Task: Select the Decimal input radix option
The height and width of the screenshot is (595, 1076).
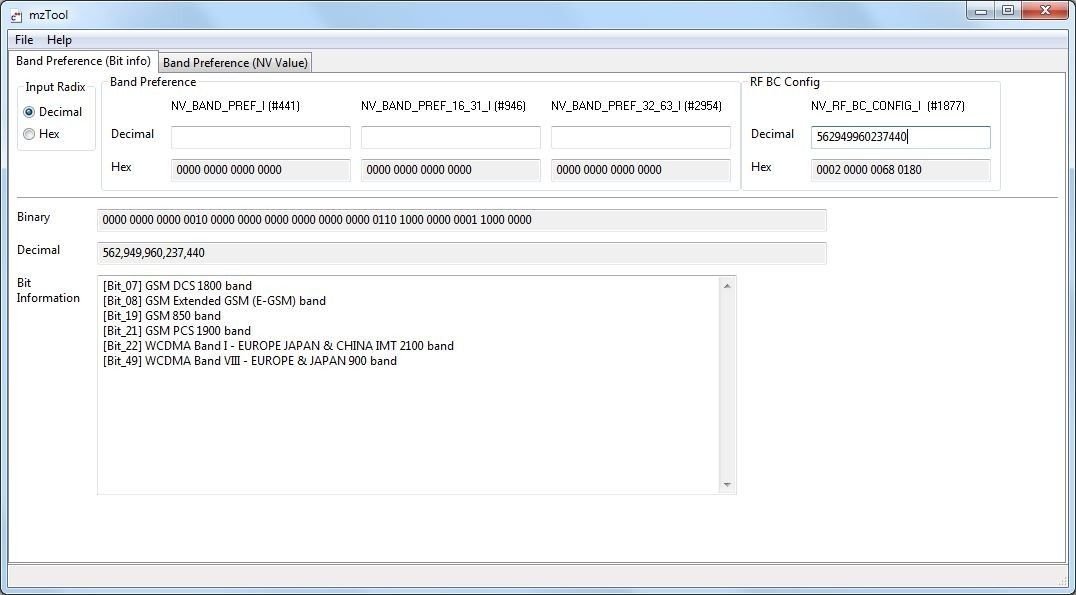Action: (53, 112)
